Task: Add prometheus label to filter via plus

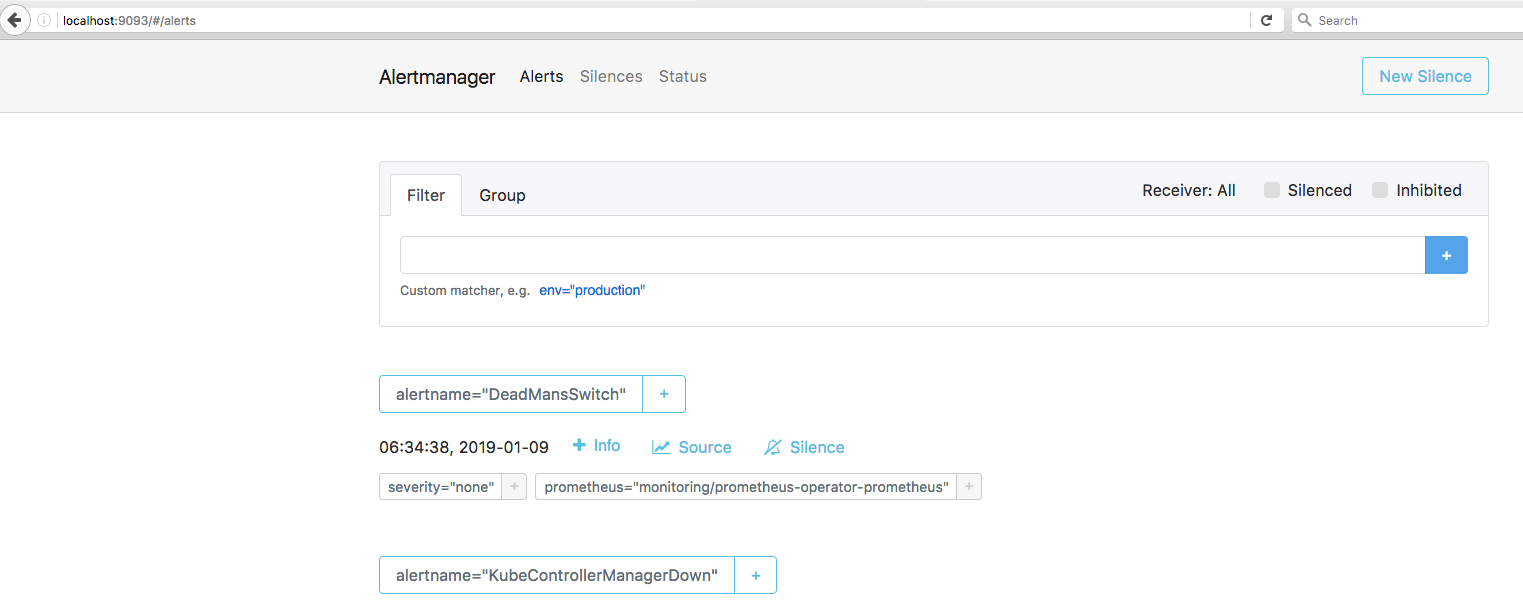Action: tap(968, 487)
